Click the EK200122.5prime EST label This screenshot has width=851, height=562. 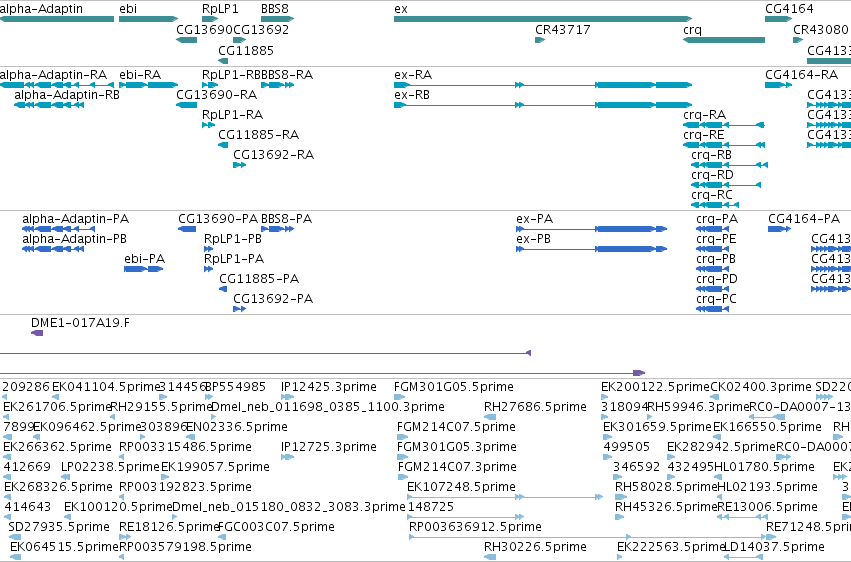pyautogui.click(x=655, y=387)
